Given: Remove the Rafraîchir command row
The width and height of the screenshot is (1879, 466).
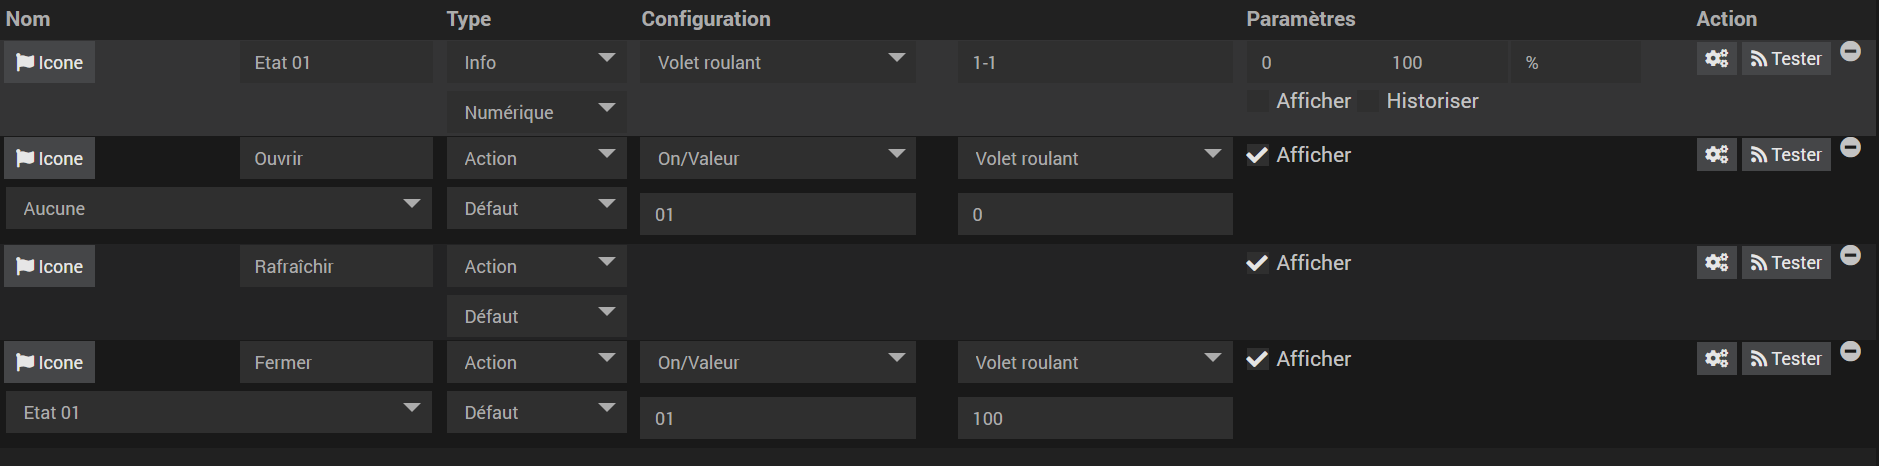Looking at the screenshot, I should click(1850, 255).
